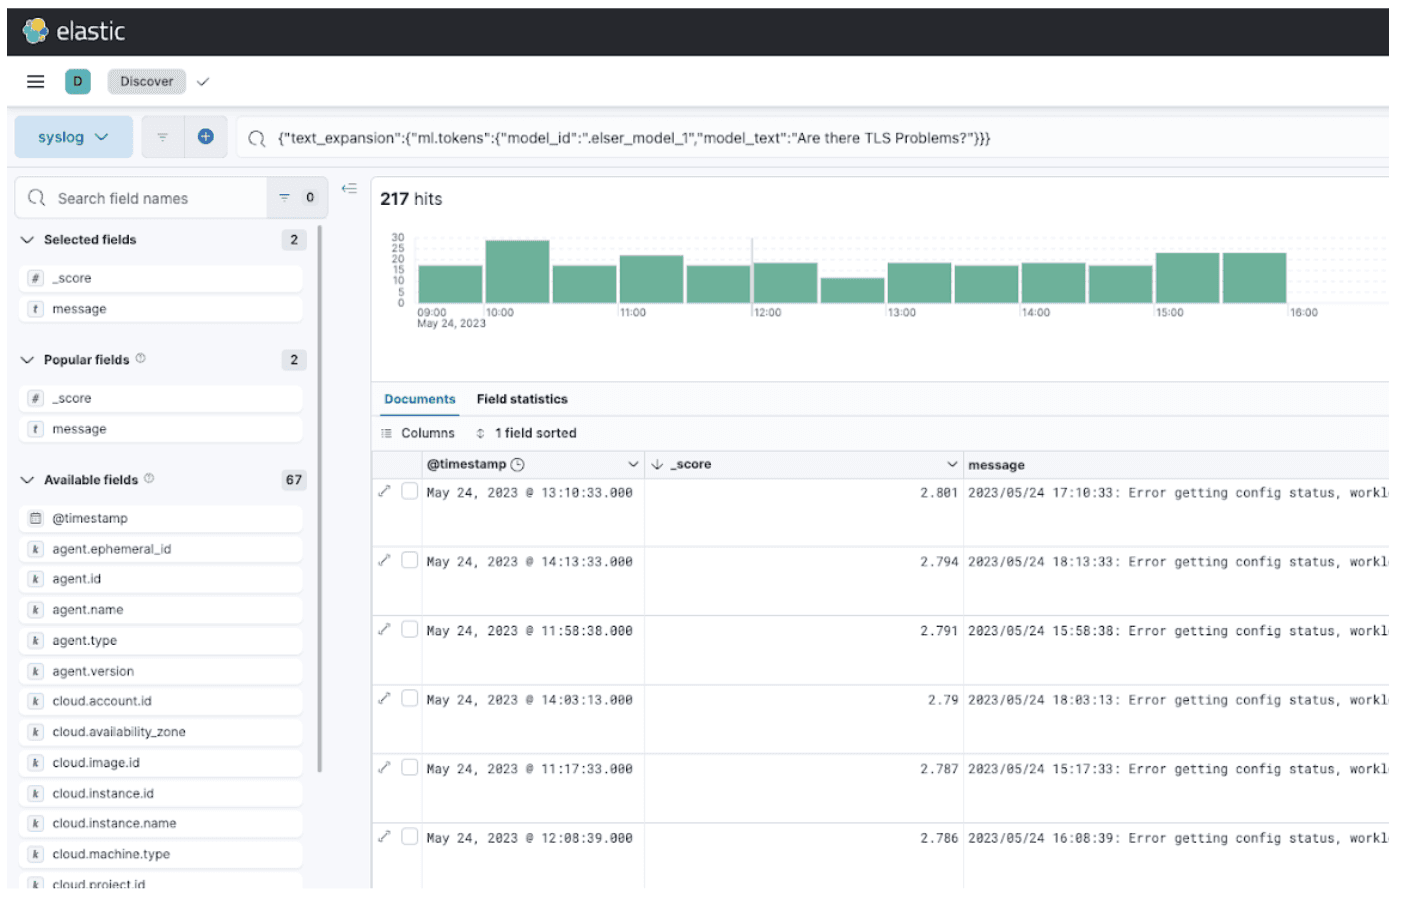
Task: Open the hamburger navigation menu
Action: (36, 82)
